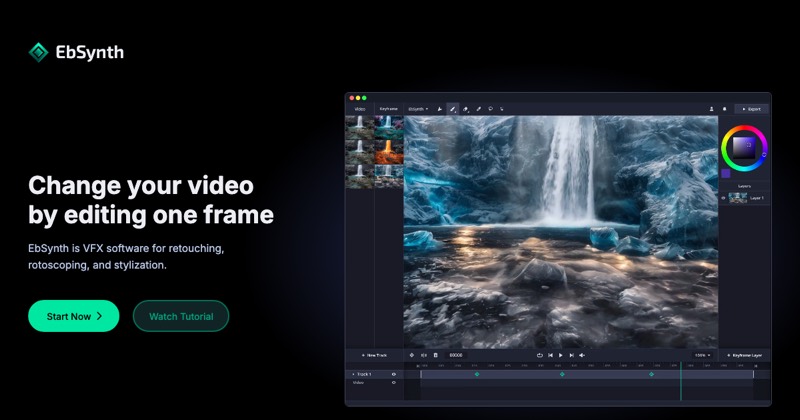The image size is (800, 420).
Task: Select the teal stylized waterfall thumbnail
Action: click(x=389, y=128)
